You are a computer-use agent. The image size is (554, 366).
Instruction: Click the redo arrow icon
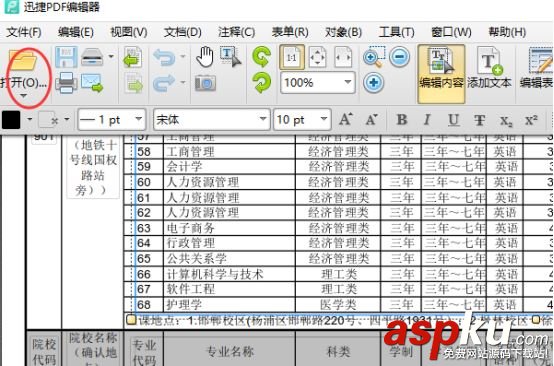pyautogui.click(x=164, y=83)
